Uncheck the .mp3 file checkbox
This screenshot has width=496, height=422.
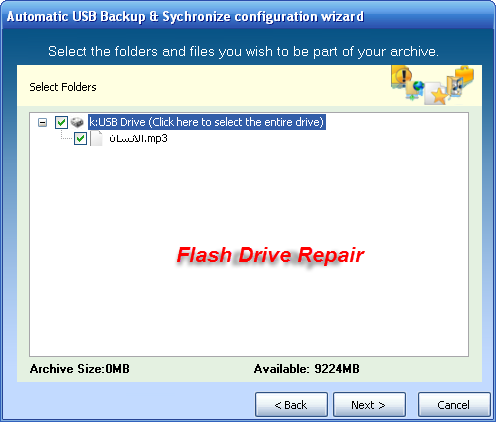coord(80,138)
